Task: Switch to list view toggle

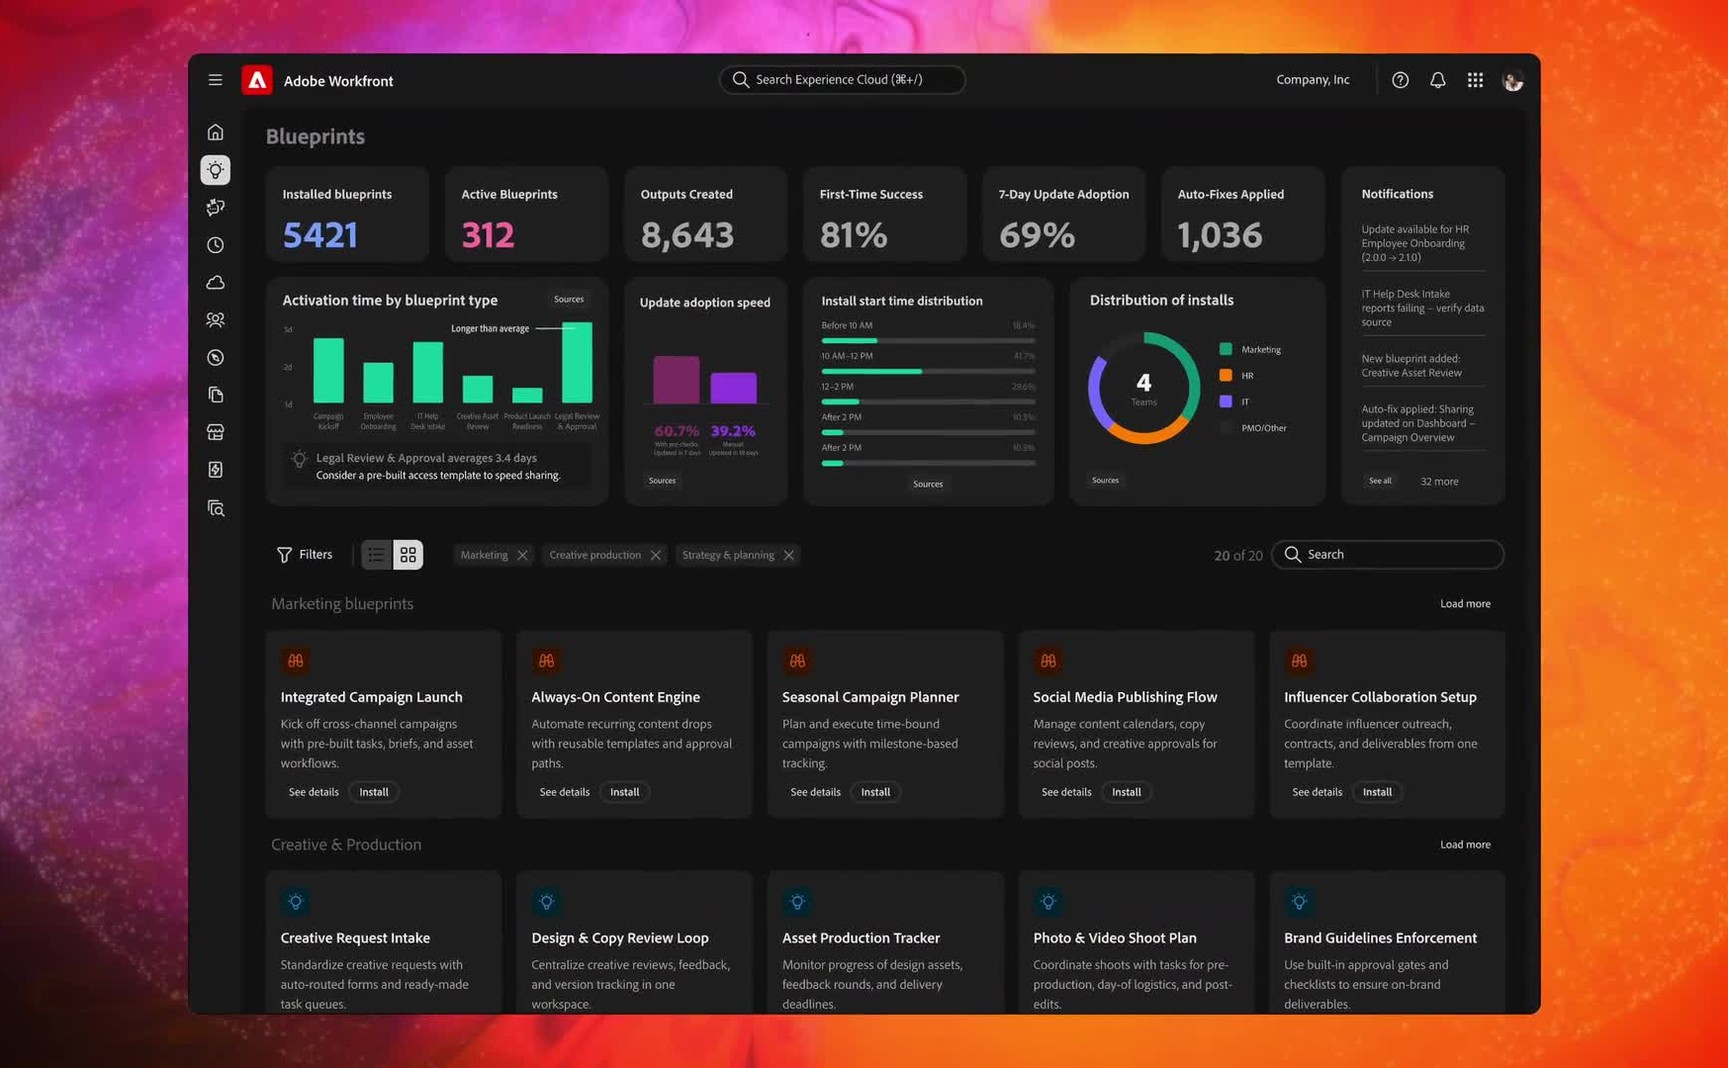Action: [x=376, y=554]
